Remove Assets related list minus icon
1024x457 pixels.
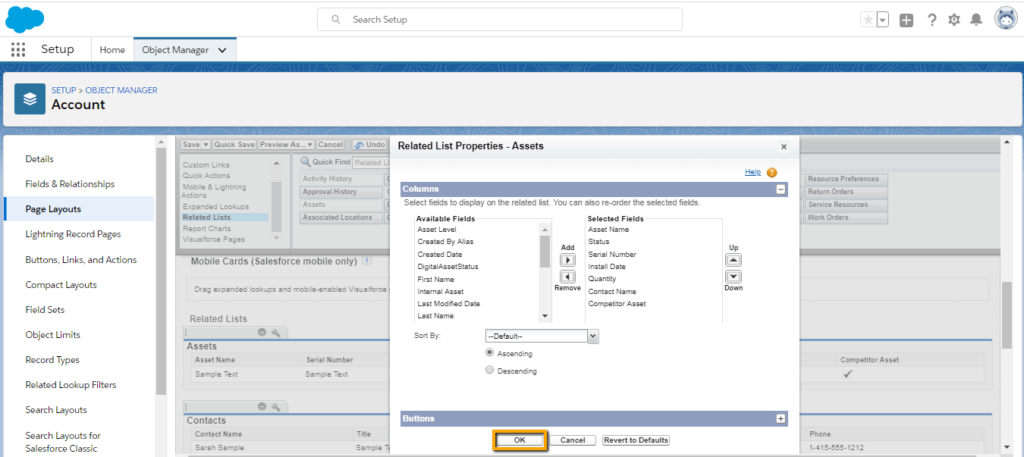[262, 332]
